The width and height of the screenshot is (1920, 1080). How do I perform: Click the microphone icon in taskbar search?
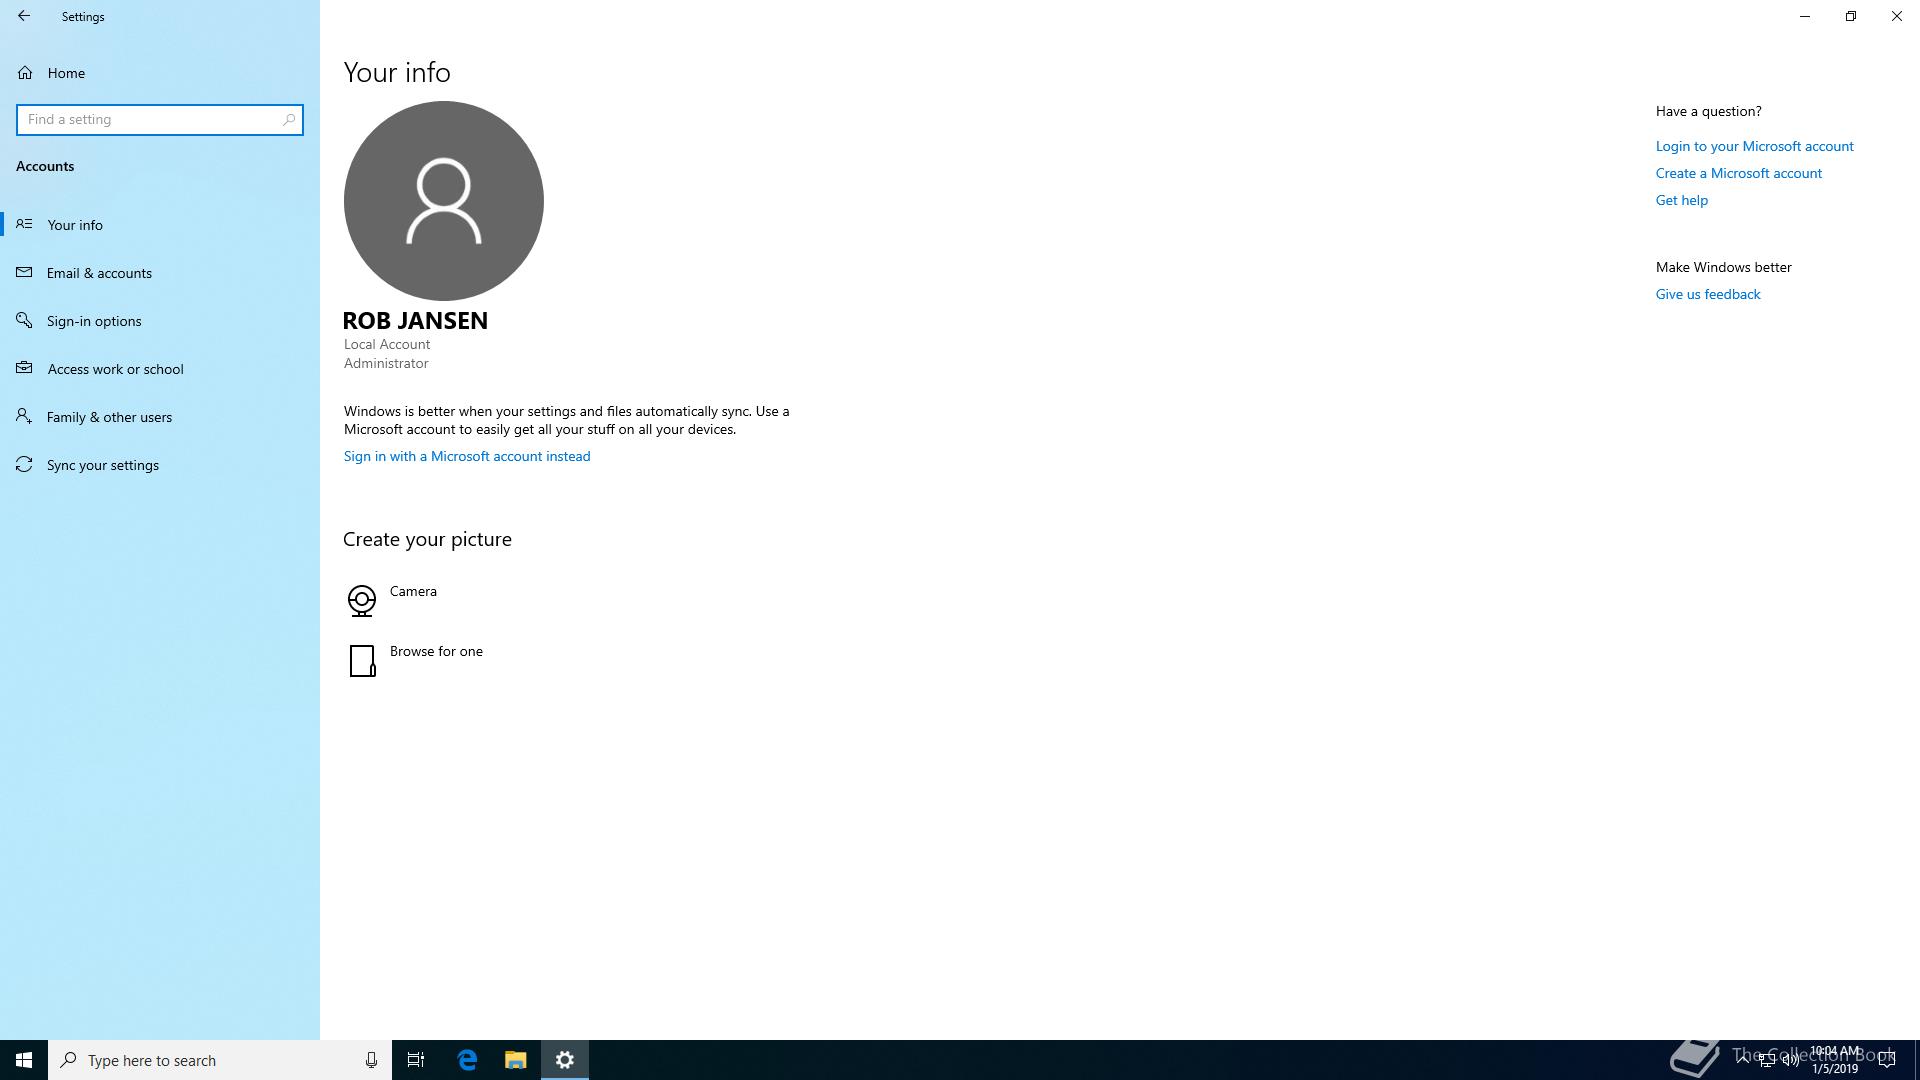371,1060
